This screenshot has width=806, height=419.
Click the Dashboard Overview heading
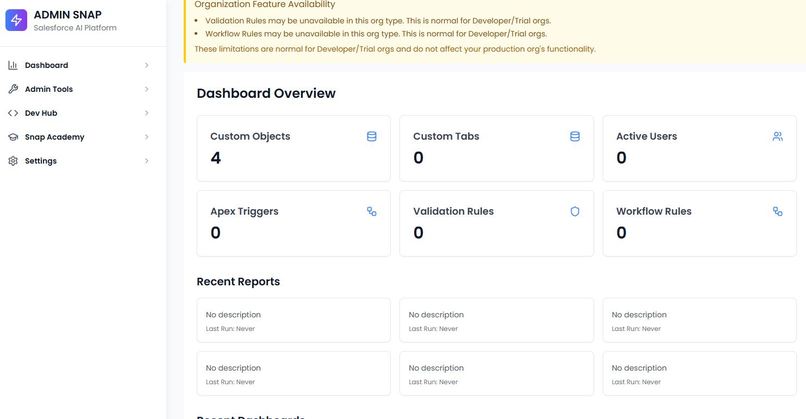pos(266,93)
